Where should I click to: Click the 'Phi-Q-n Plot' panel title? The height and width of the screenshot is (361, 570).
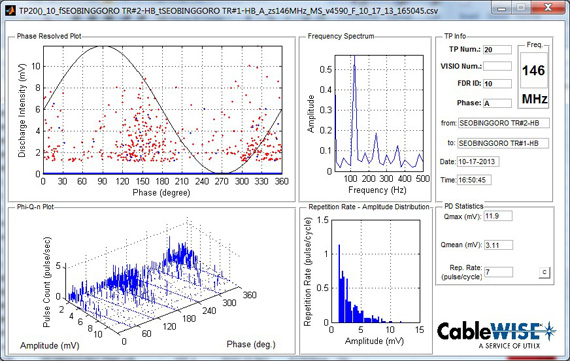(x=35, y=206)
